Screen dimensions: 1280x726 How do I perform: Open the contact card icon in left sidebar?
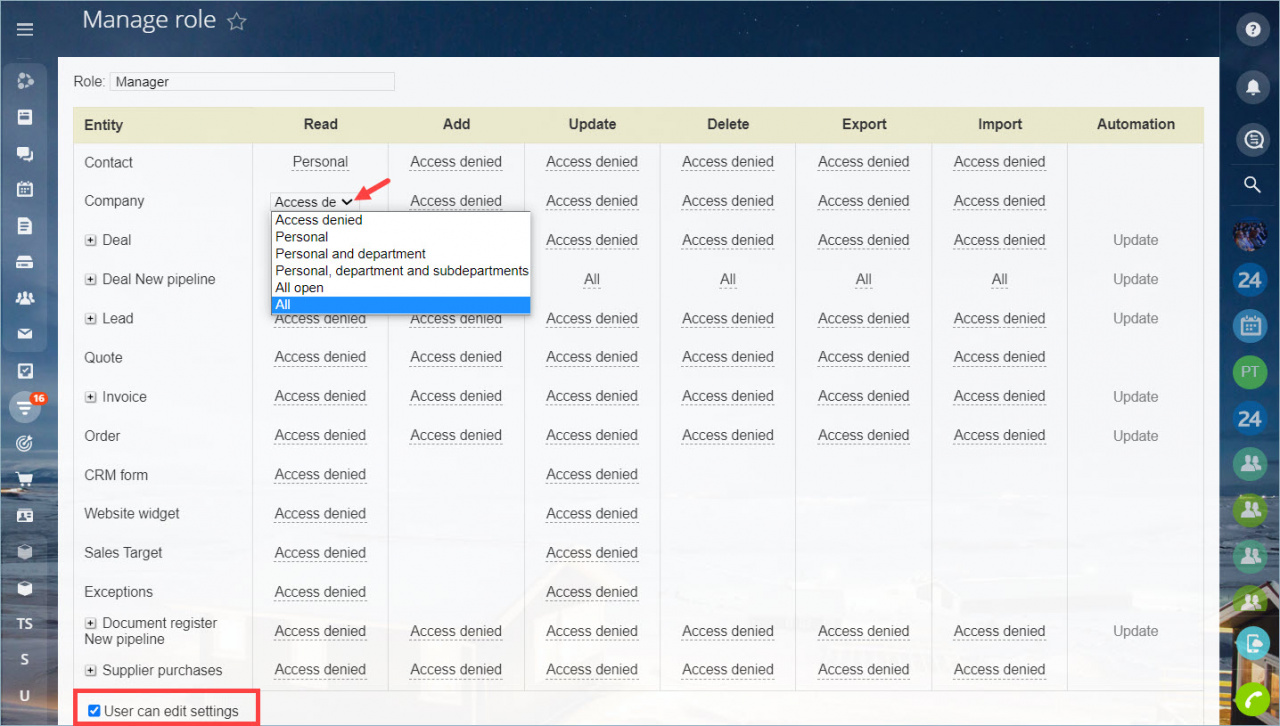(x=25, y=516)
